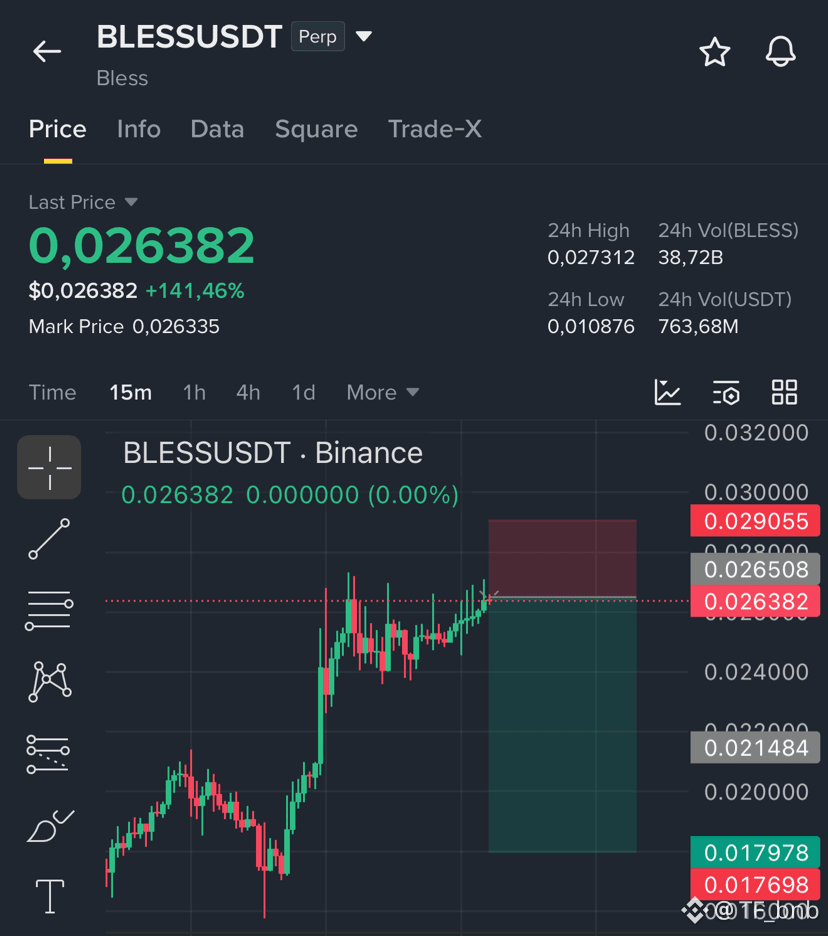Select the crosshair cursor tool

click(50, 467)
